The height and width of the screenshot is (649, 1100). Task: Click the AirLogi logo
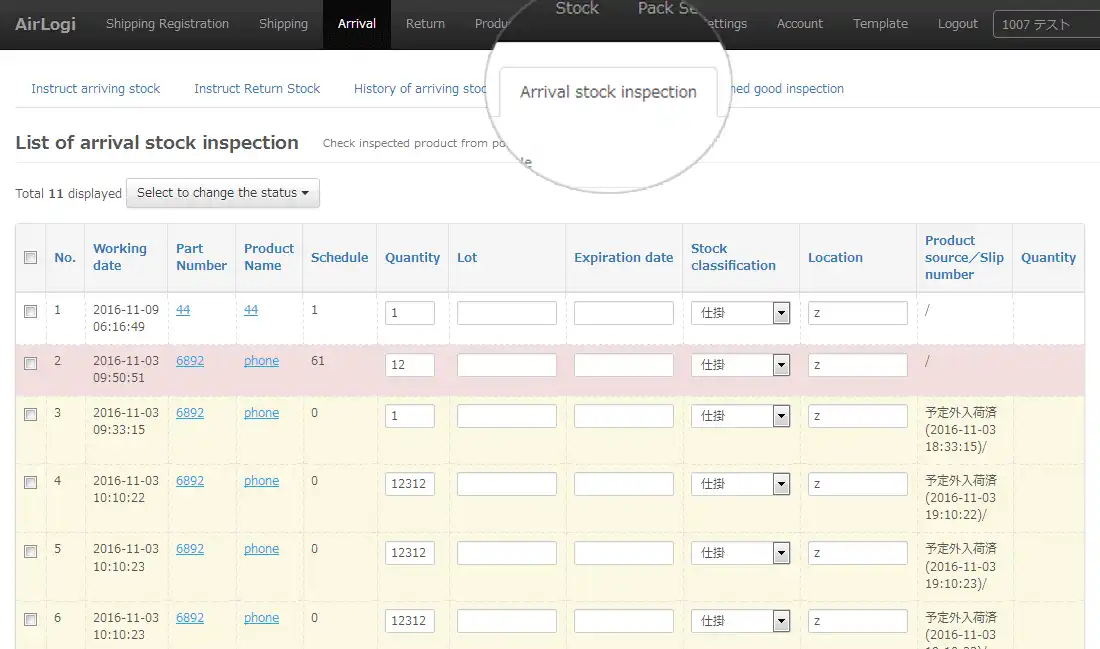46,24
